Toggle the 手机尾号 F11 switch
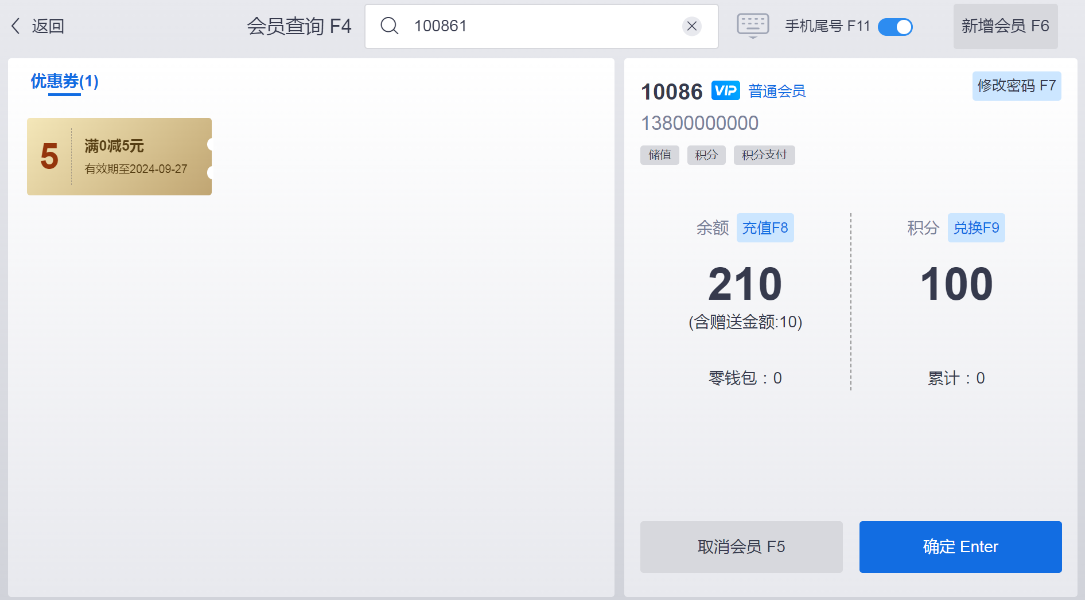This screenshot has width=1085, height=600. click(895, 27)
